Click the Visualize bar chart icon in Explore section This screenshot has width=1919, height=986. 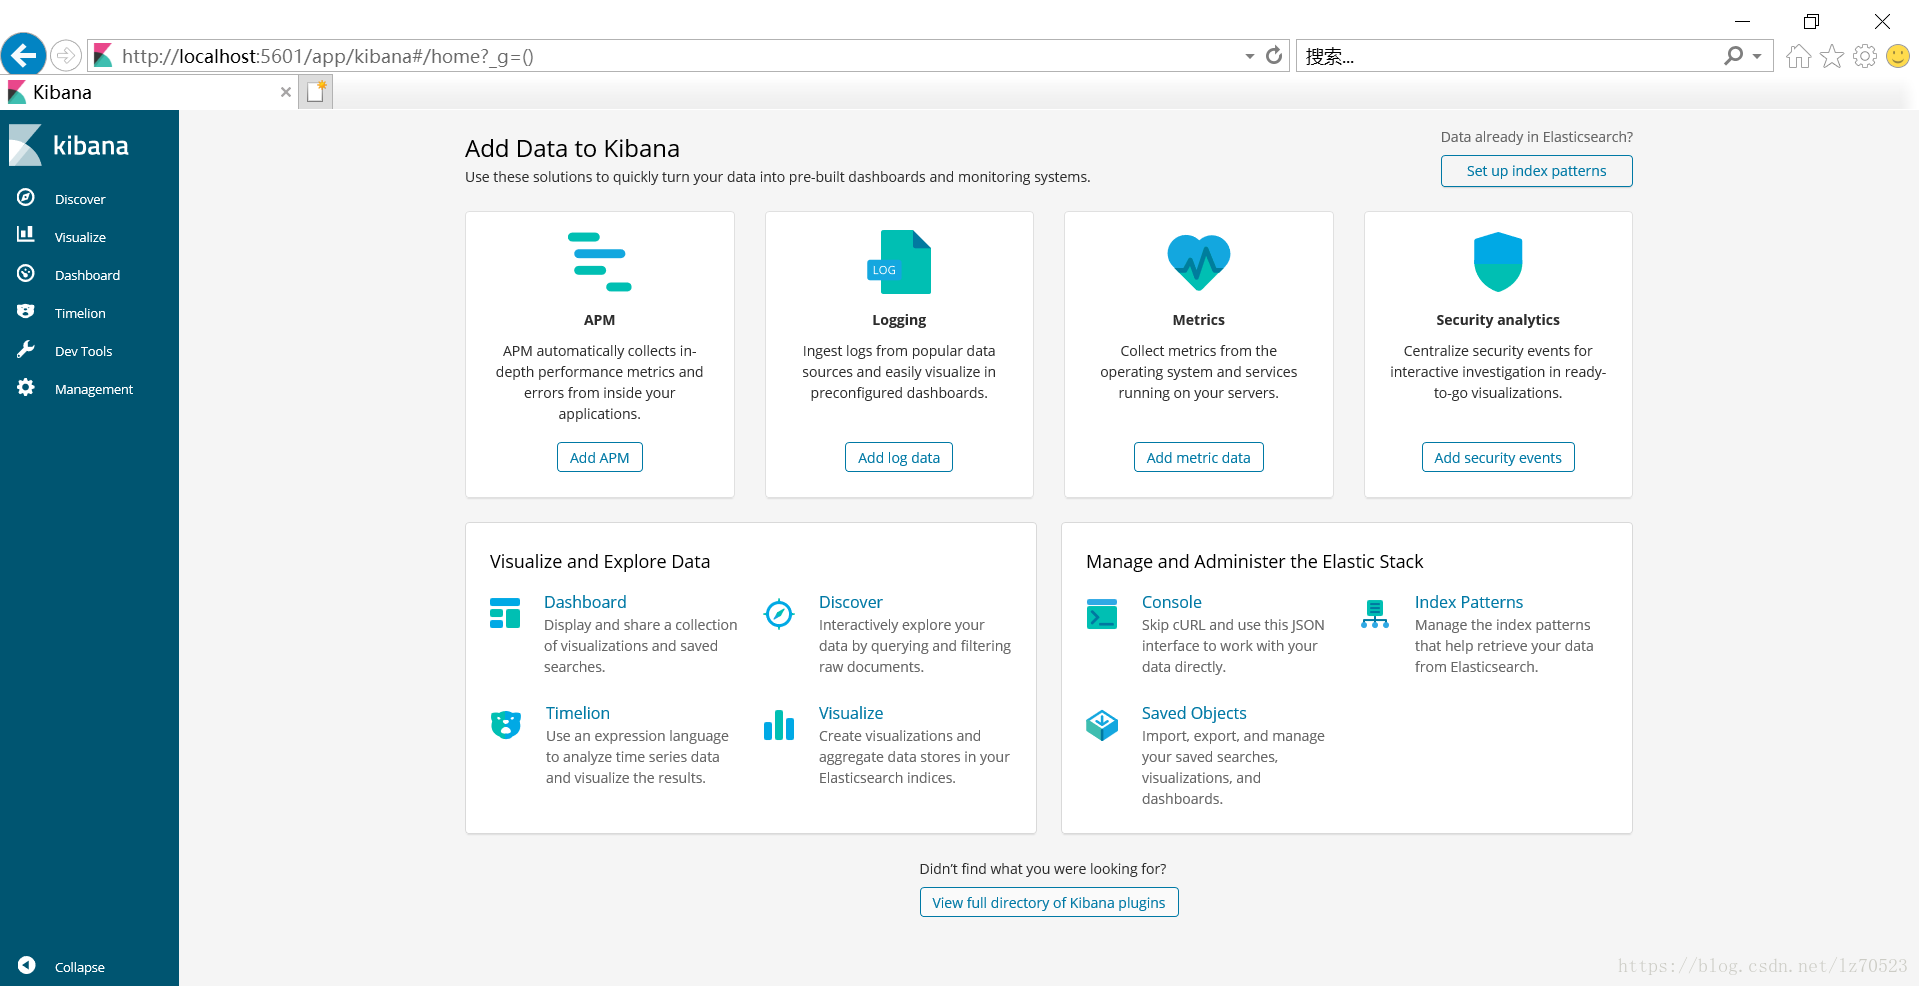779,724
